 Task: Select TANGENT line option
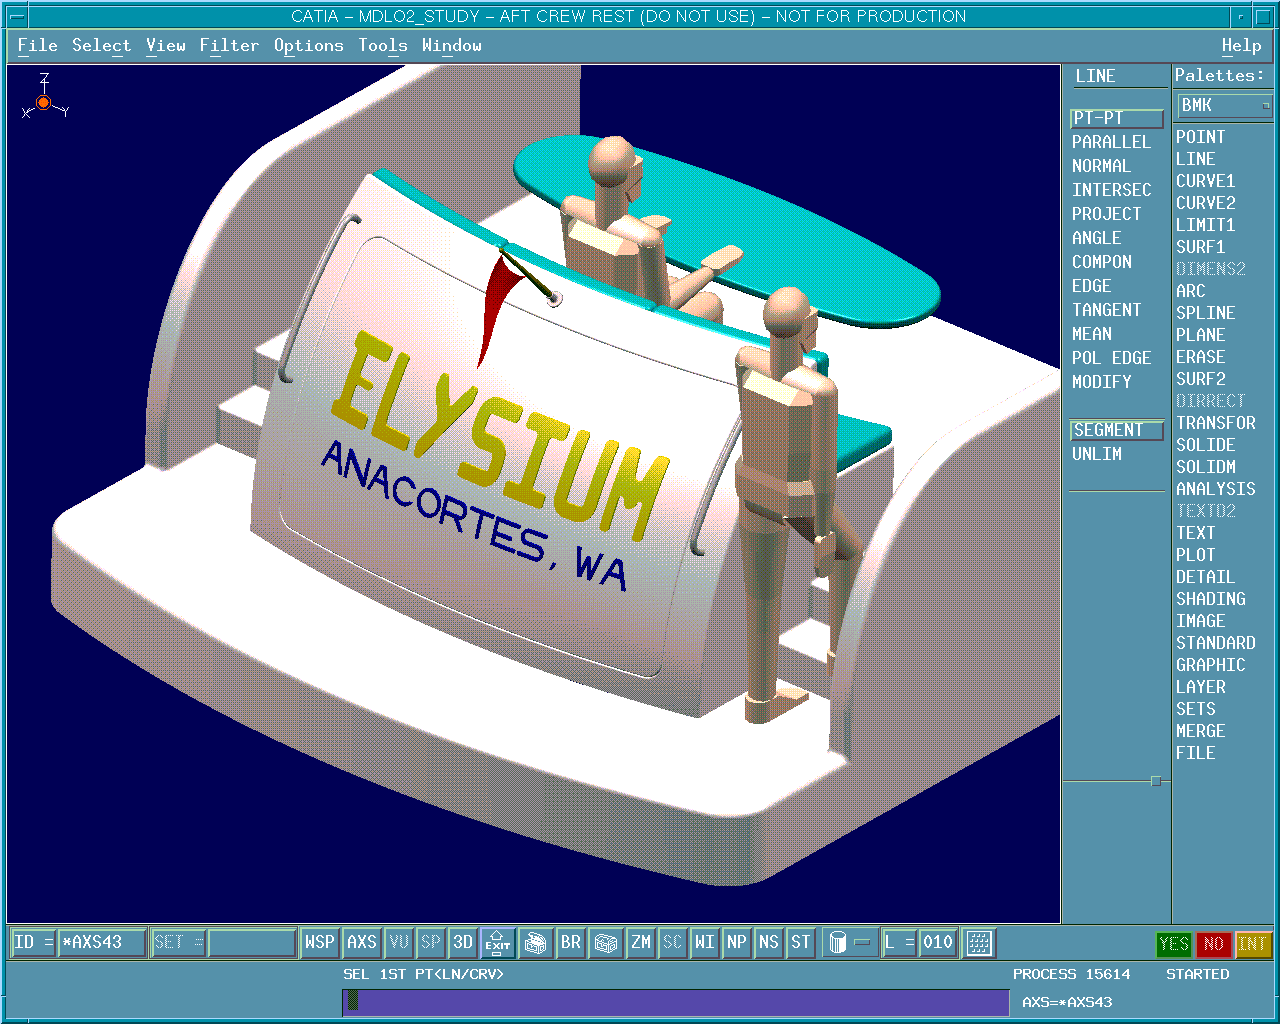pyautogui.click(x=1106, y=310)
